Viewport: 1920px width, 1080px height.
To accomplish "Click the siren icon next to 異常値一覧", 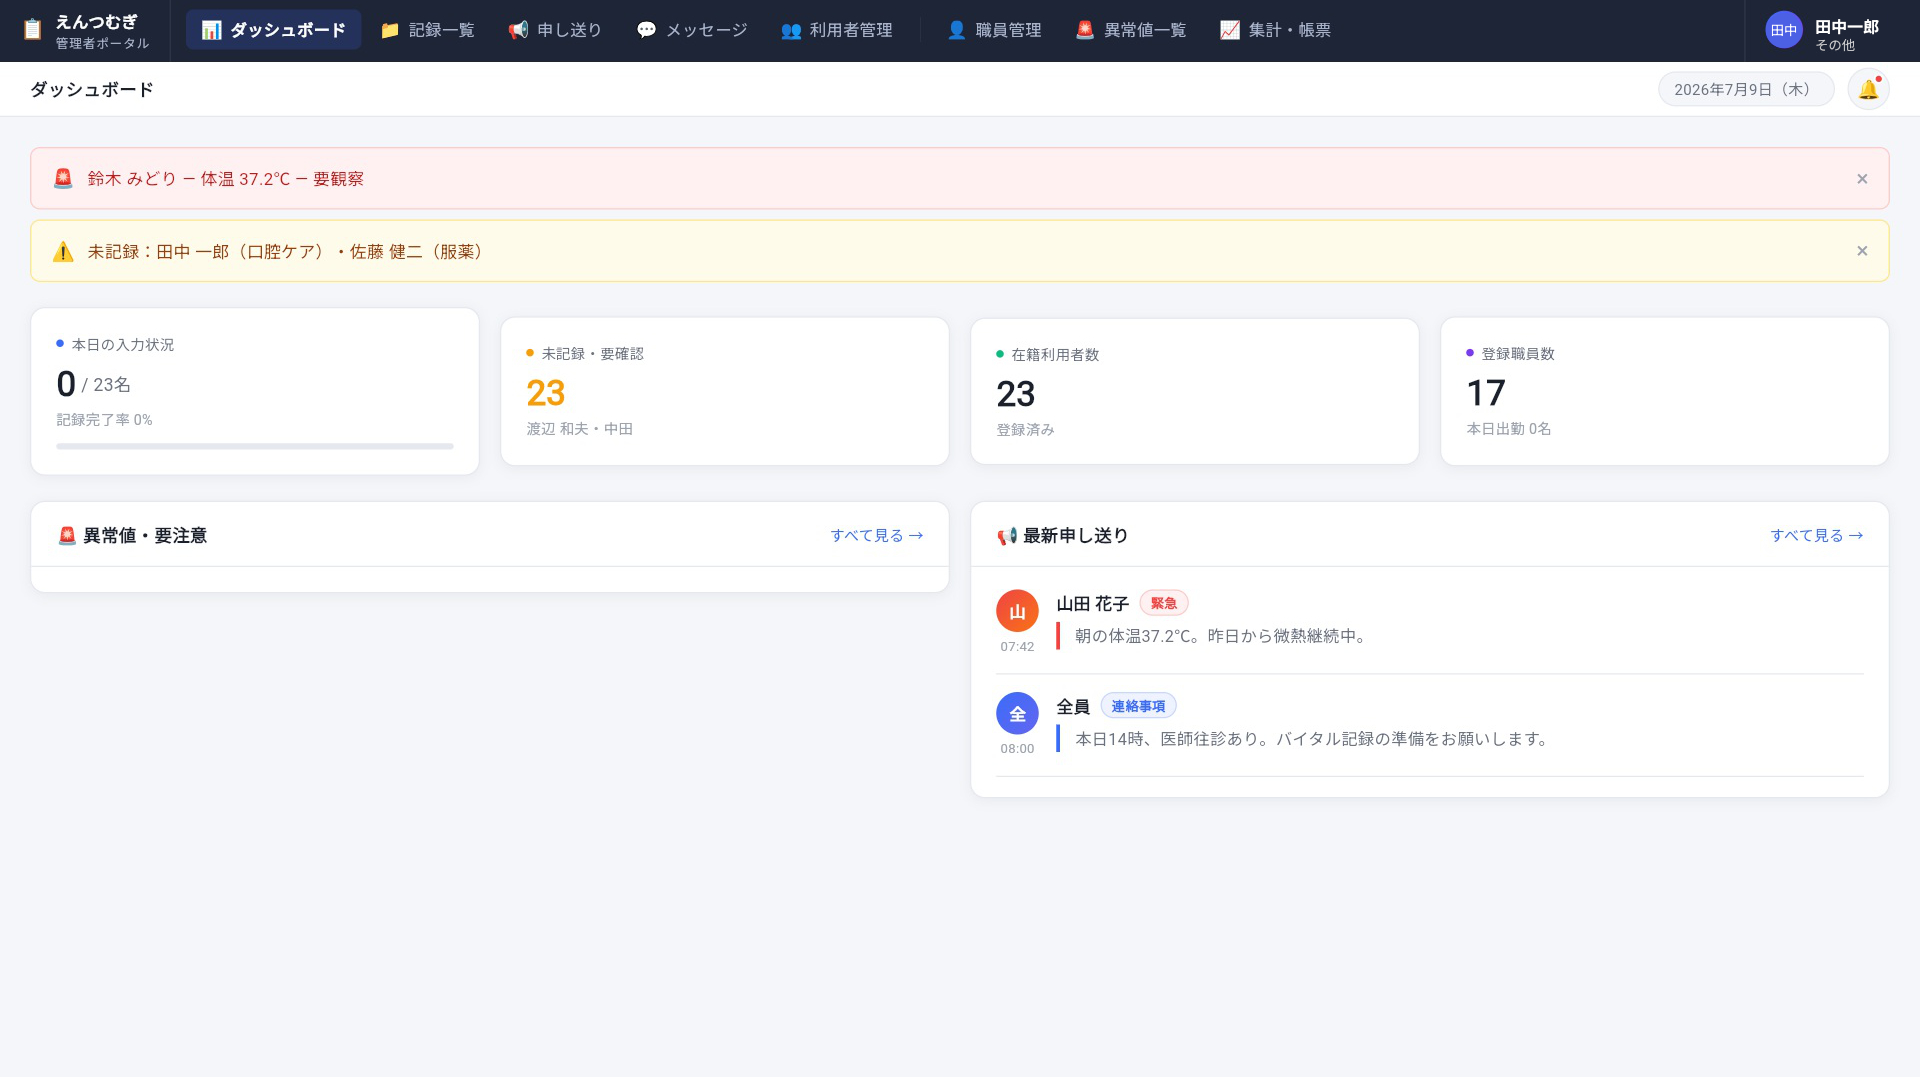I will (1085, 30).
